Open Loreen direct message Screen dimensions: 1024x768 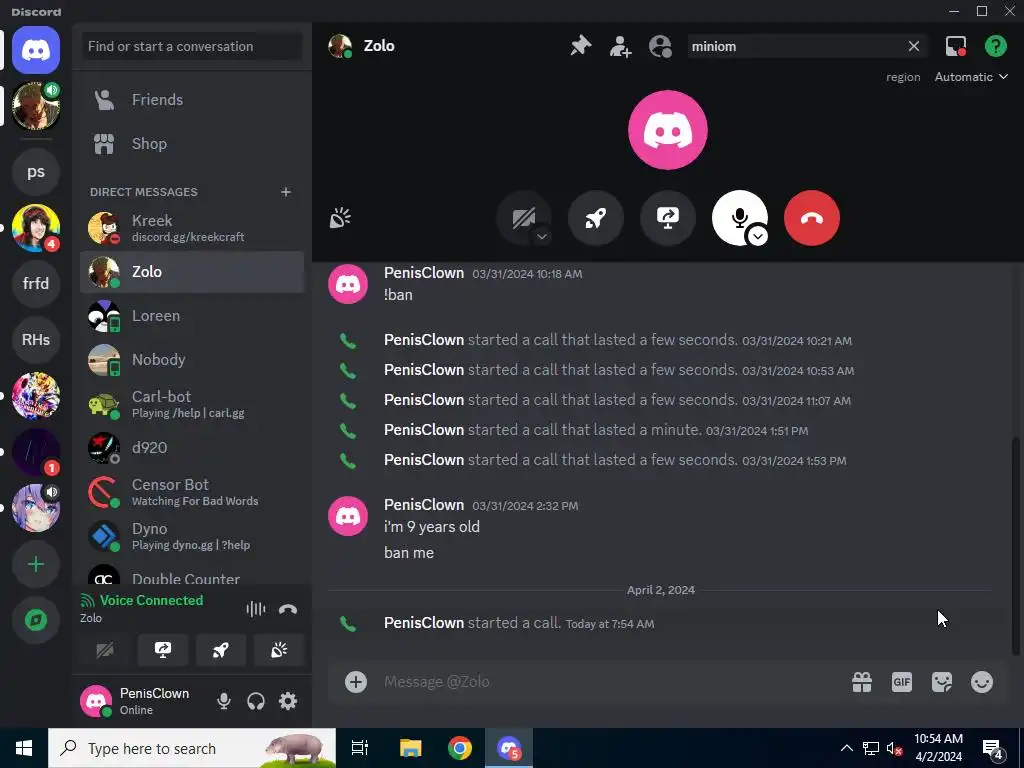192,316
